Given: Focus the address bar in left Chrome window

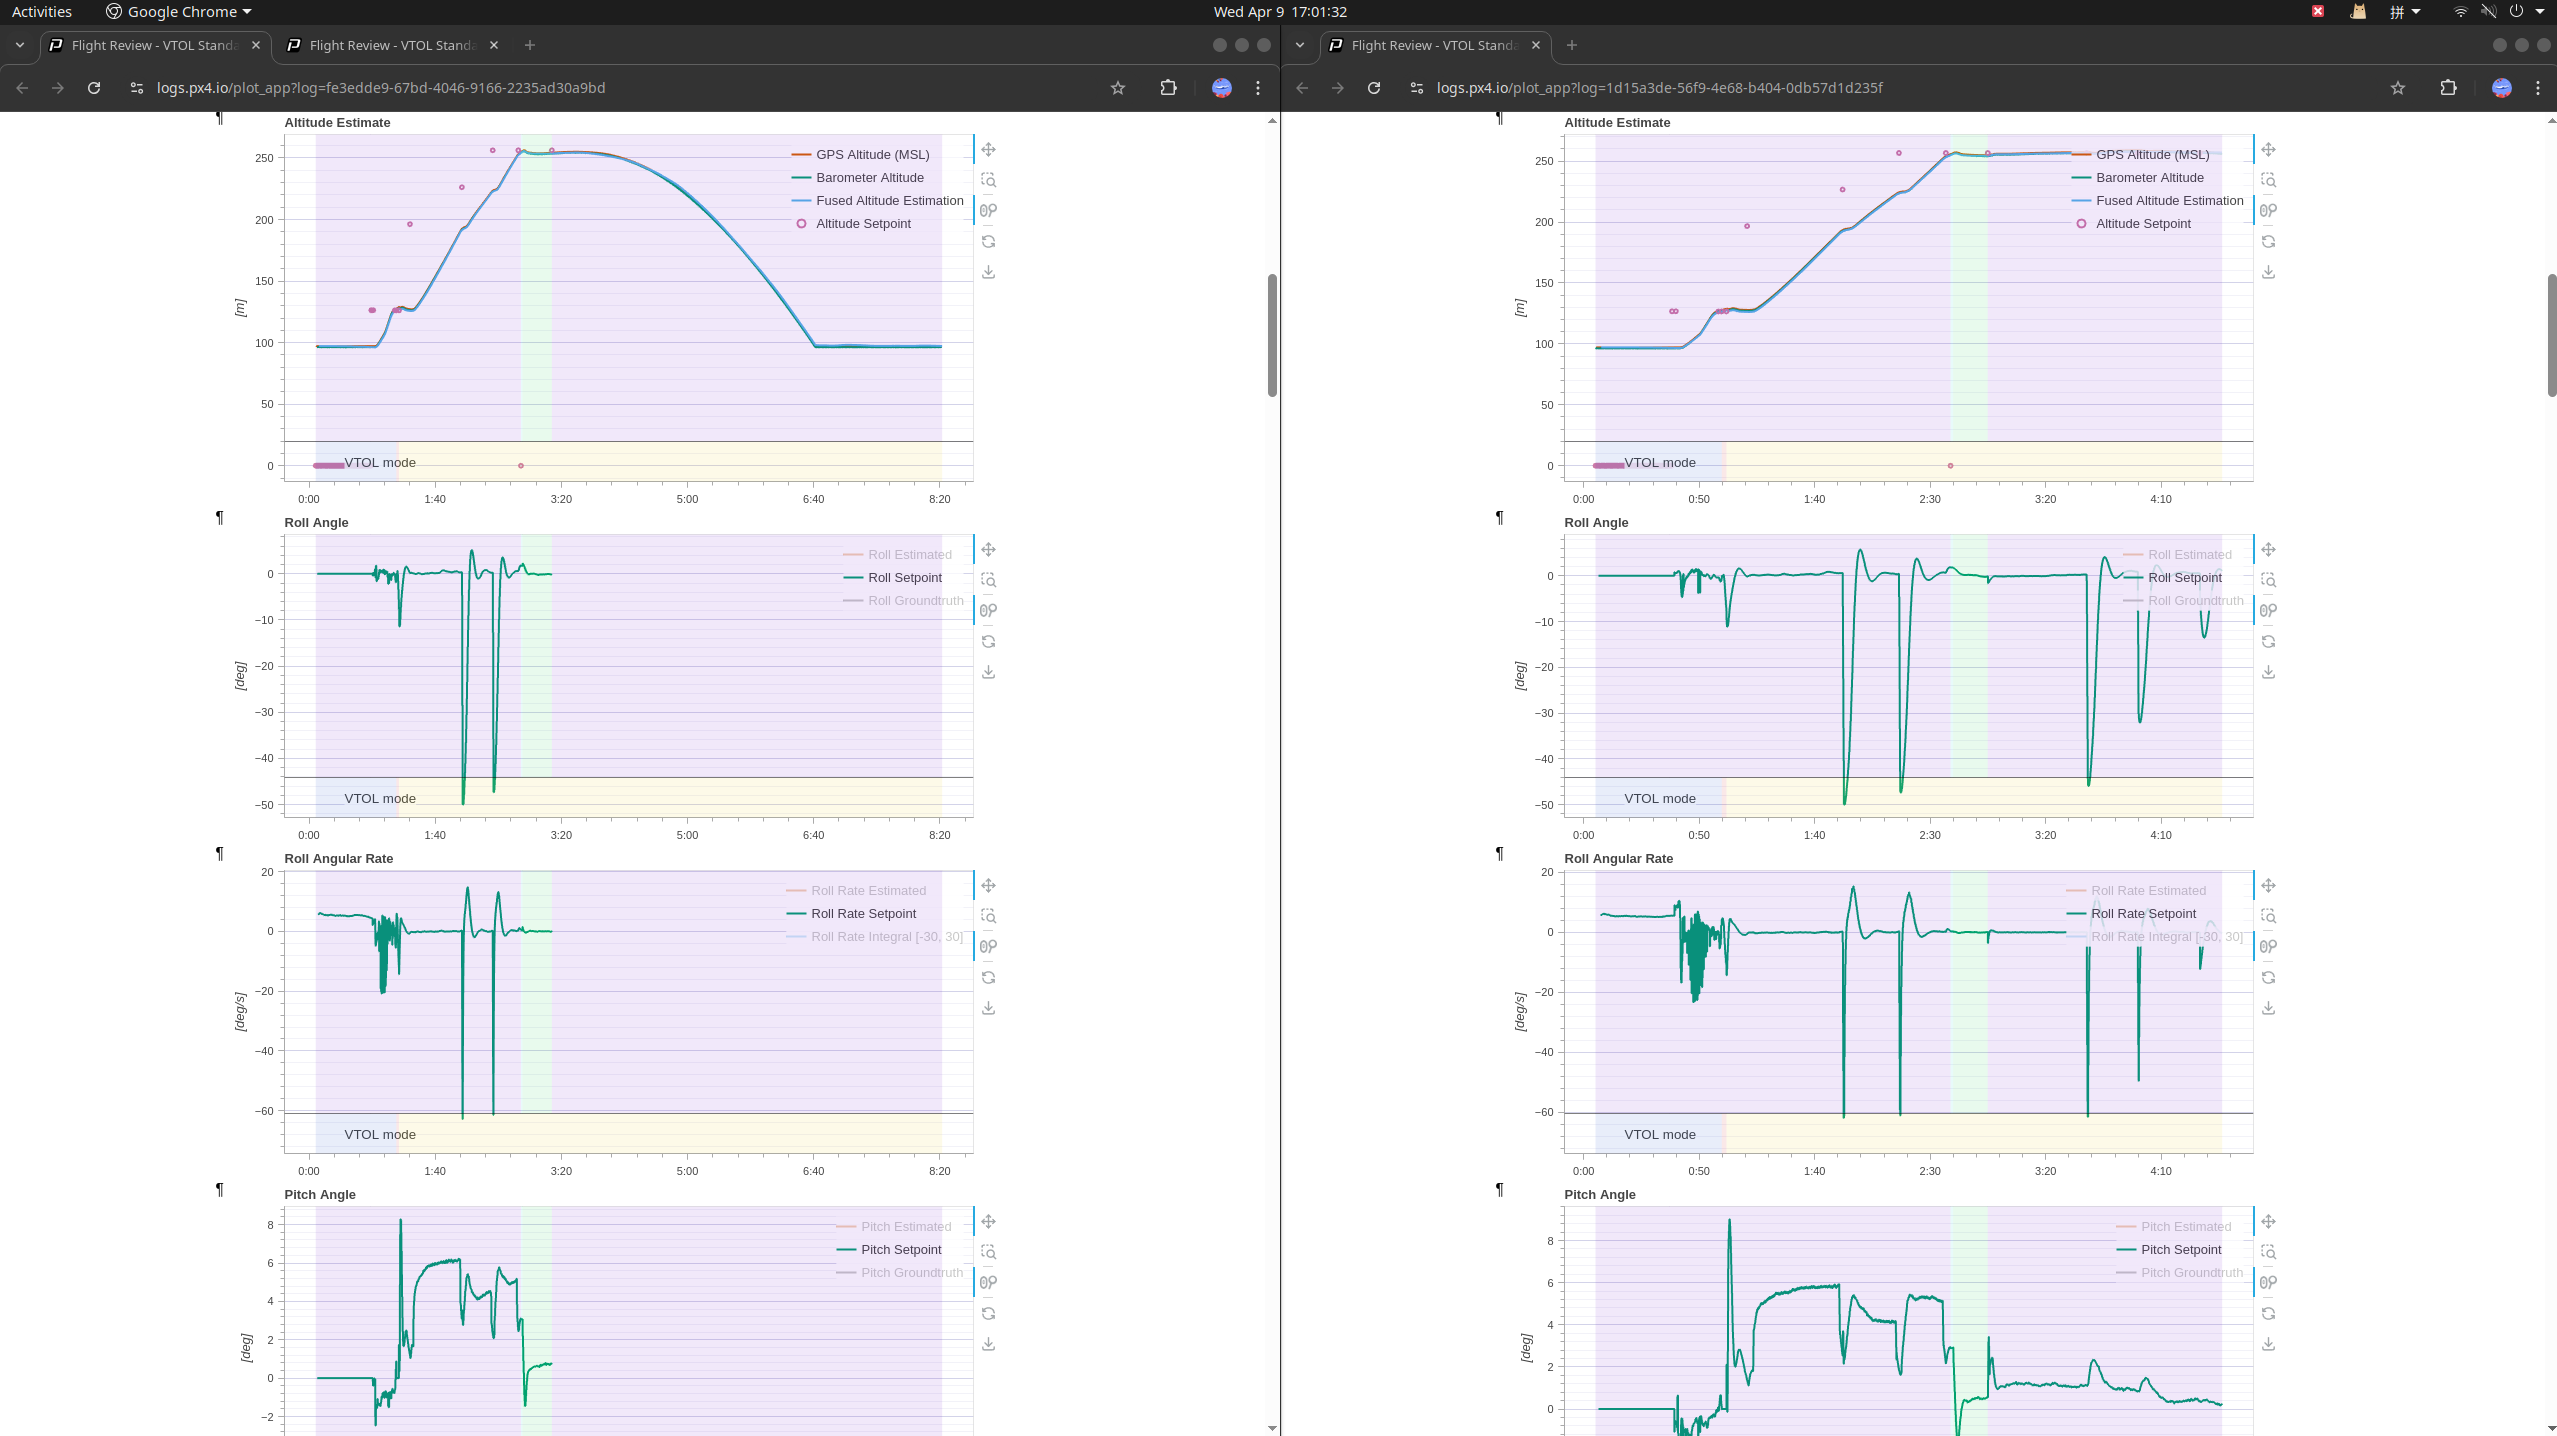Looking at the screenshot, I should [620, 88].
